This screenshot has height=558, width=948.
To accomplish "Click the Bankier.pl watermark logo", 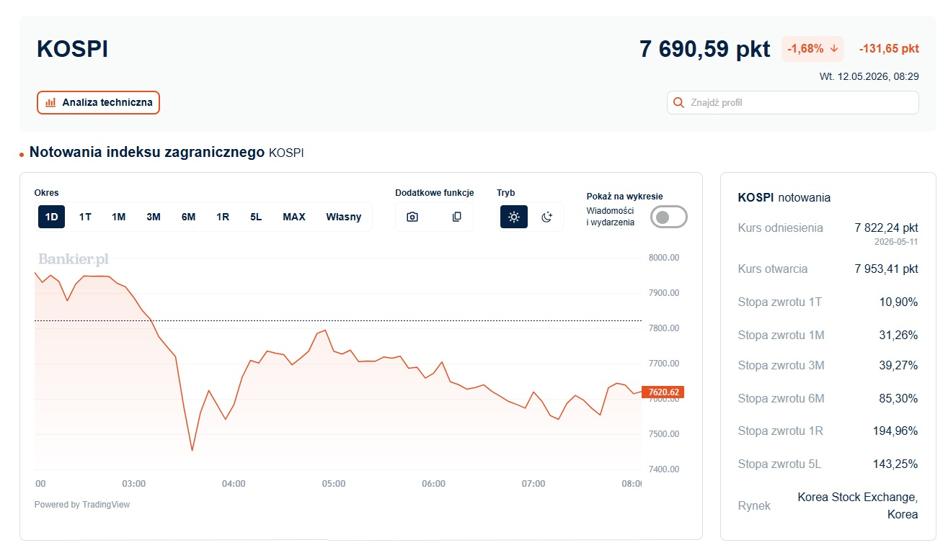I will [73, 259].
